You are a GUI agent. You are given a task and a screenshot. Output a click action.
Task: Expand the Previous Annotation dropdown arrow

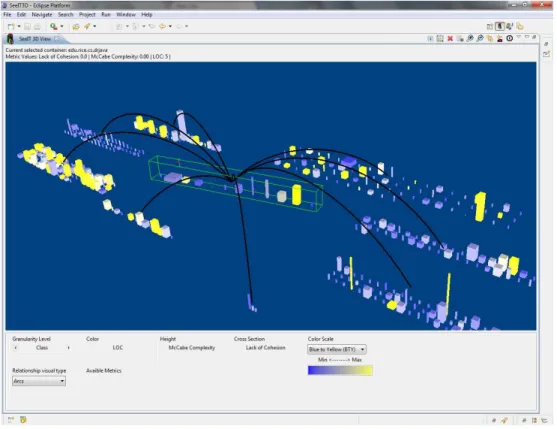pyautogui.click(x=144, y=26)
